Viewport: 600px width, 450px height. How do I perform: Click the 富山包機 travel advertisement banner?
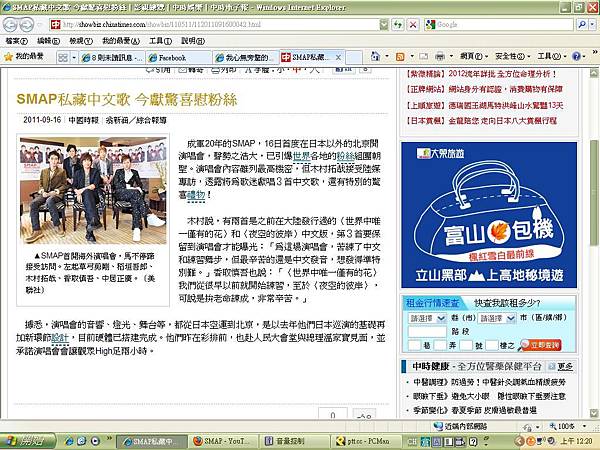tap(489, 215)
